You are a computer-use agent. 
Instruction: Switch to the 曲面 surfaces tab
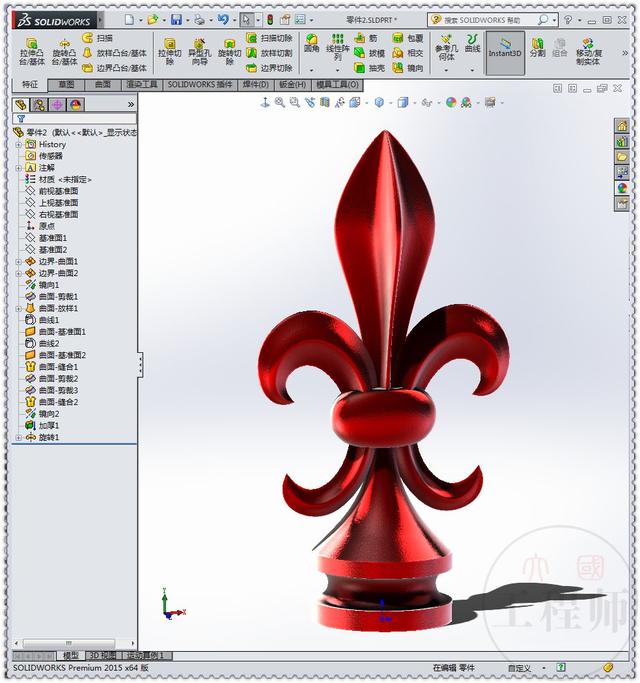[x=103, y=85]
